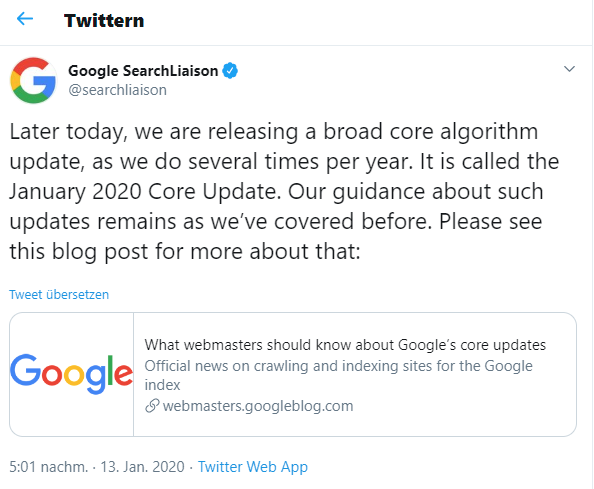The width and height of the screenshot is (594, 489).
Task: Open the core updates article headline
Action: [x=345, y=345]
